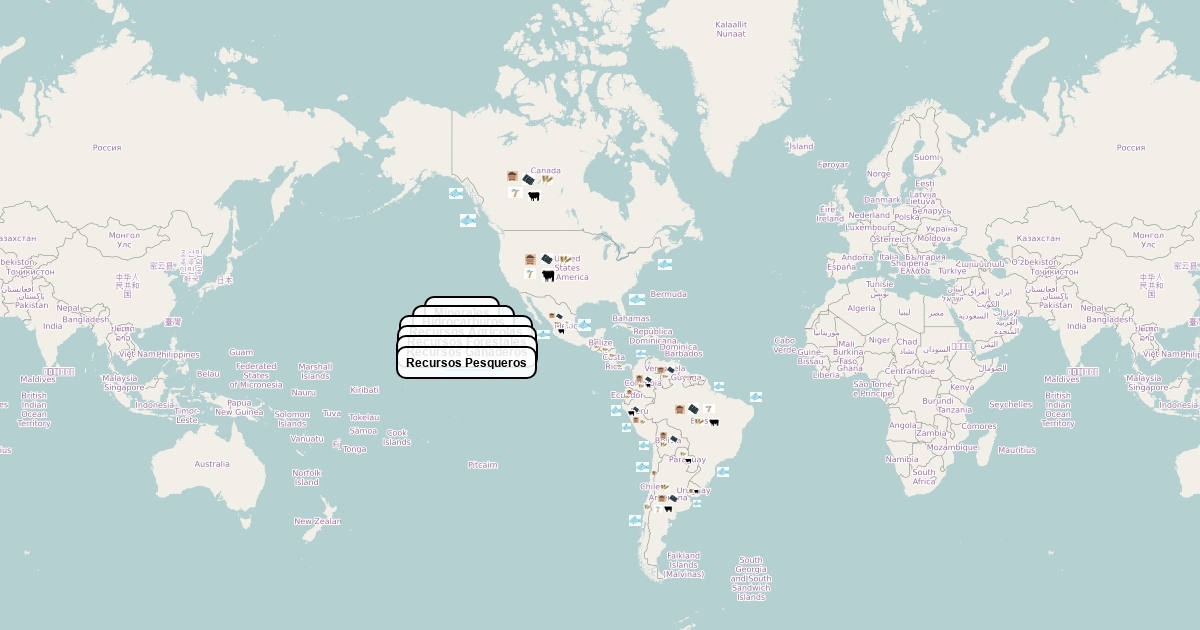Screen dimensions: 1200x630
Task: Click the fish icon off southern Chile coast
Action: pos(635,520)
